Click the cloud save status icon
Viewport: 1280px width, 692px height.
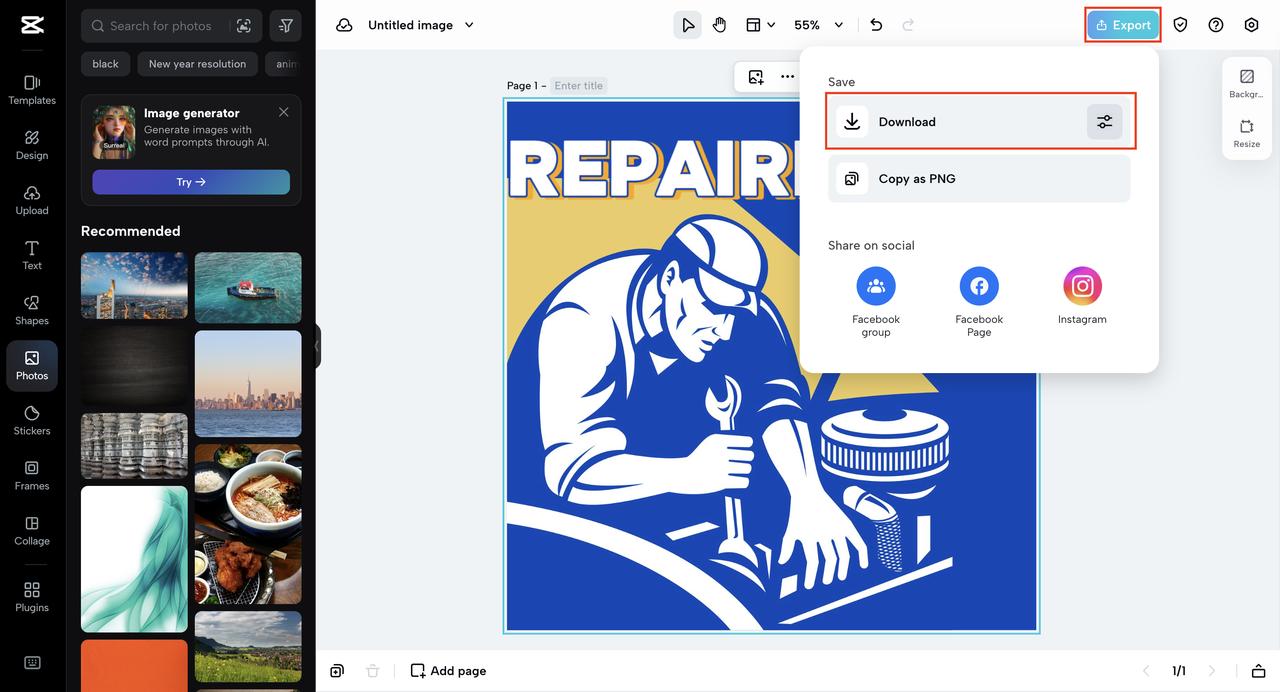(344, 25)
